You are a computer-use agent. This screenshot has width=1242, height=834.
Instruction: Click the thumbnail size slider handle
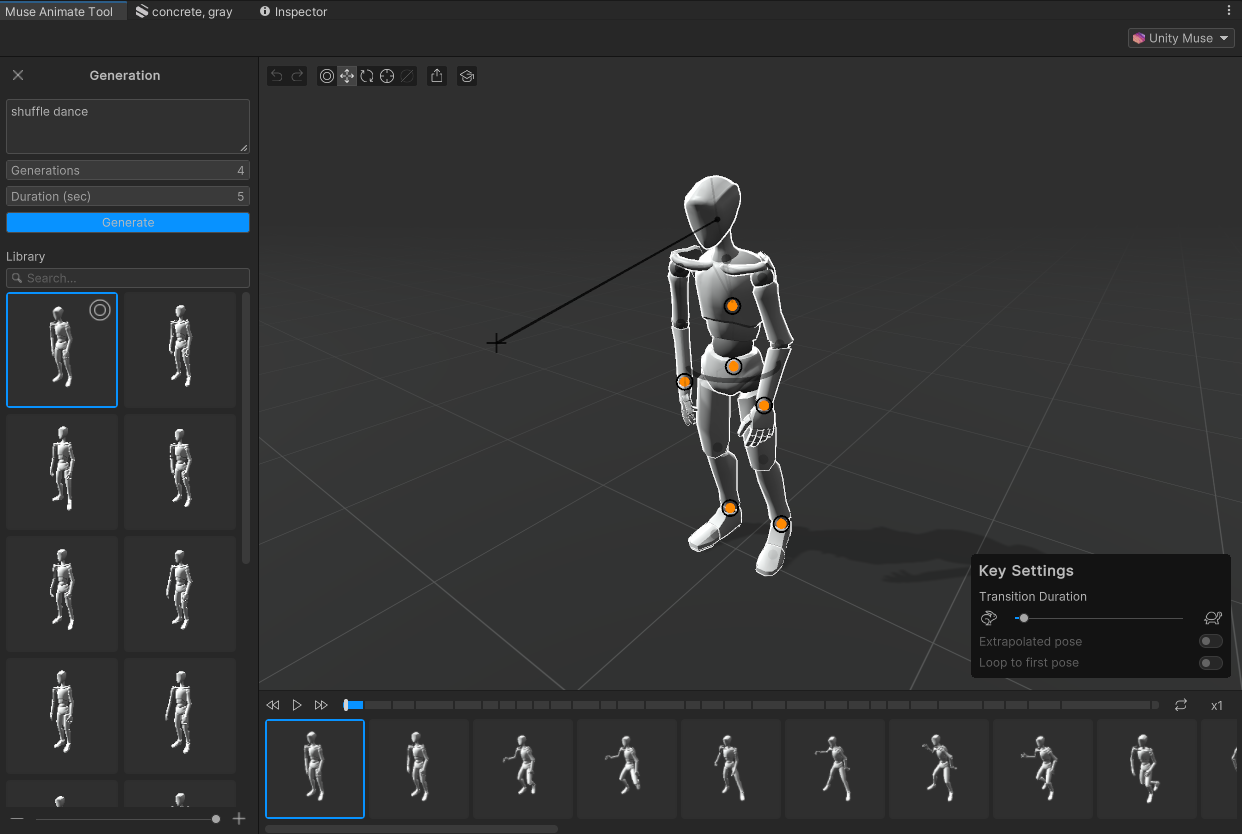coord(216,819)
